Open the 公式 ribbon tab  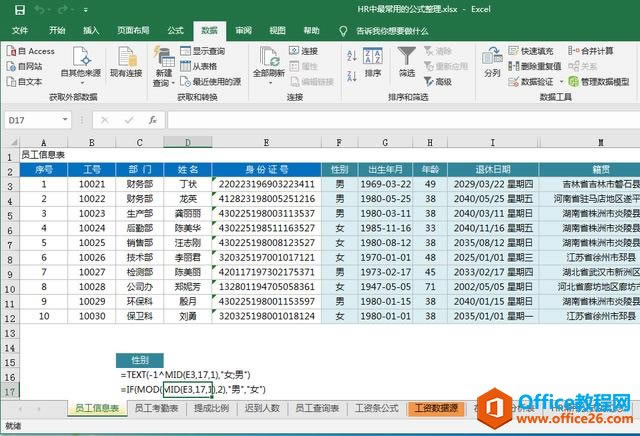tap(176, 30)
